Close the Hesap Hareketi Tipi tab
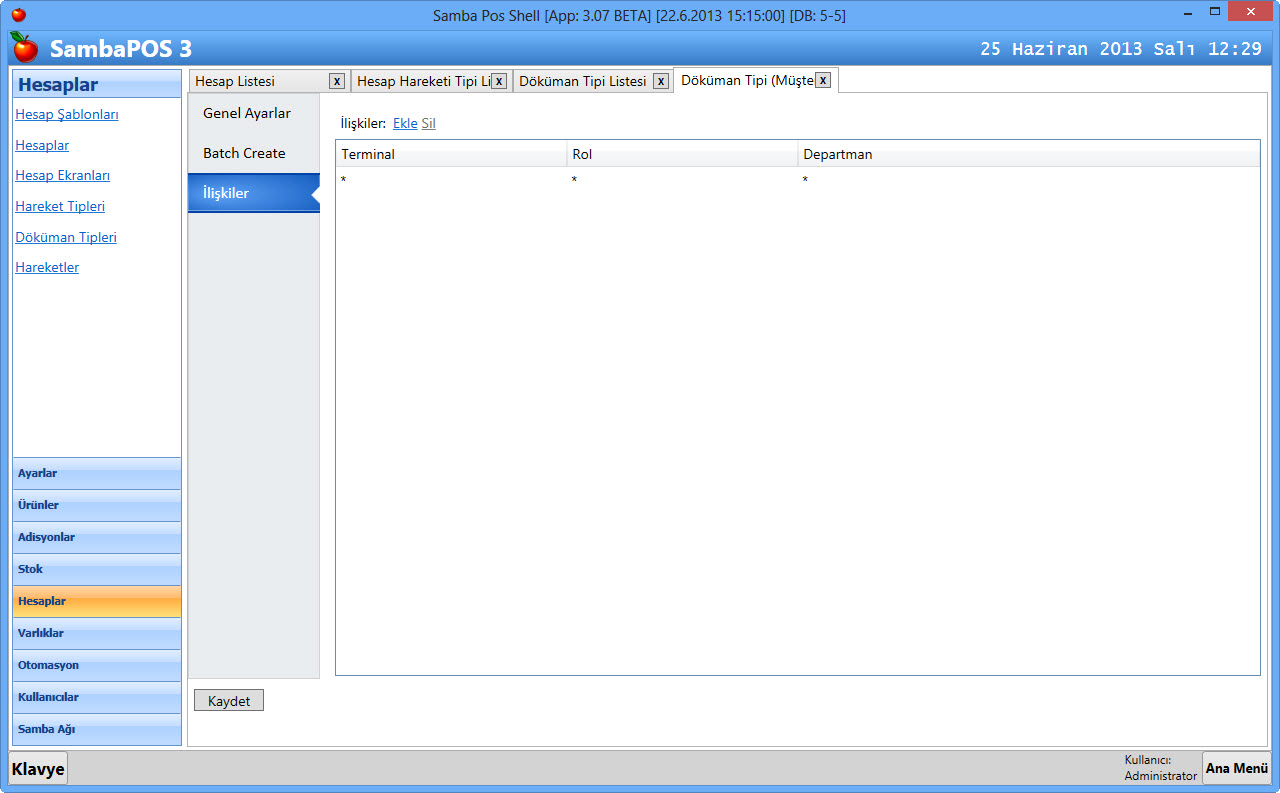 pyautogui.click(x=499, y=81)
